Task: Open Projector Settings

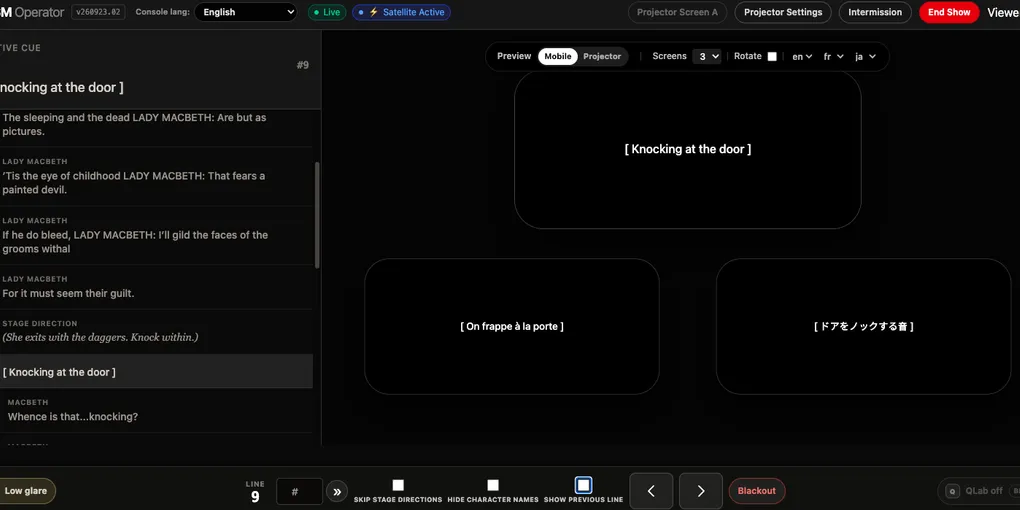Action: (x=783, y=12)
